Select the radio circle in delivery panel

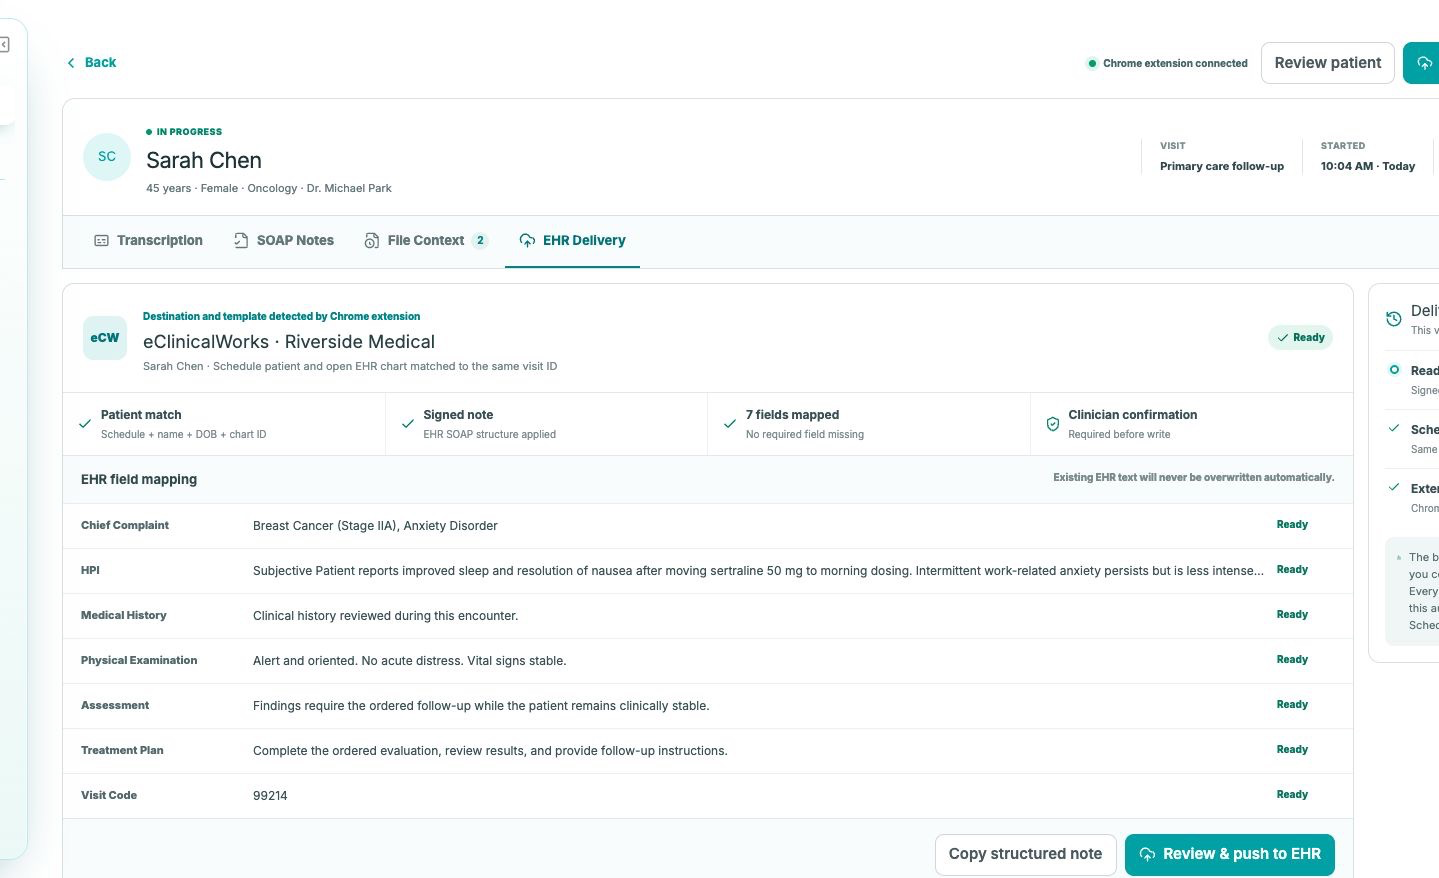pos(1394,370)
